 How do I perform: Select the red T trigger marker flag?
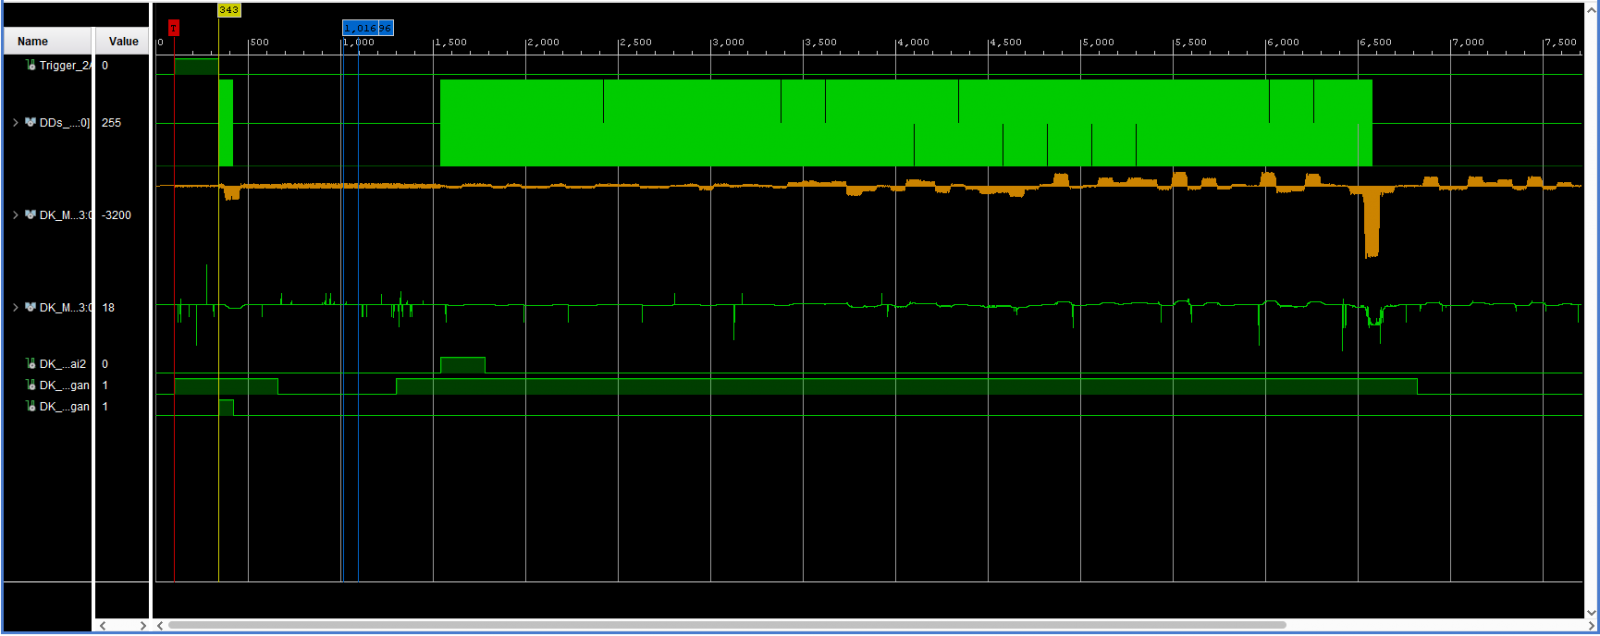coord(173,28)
